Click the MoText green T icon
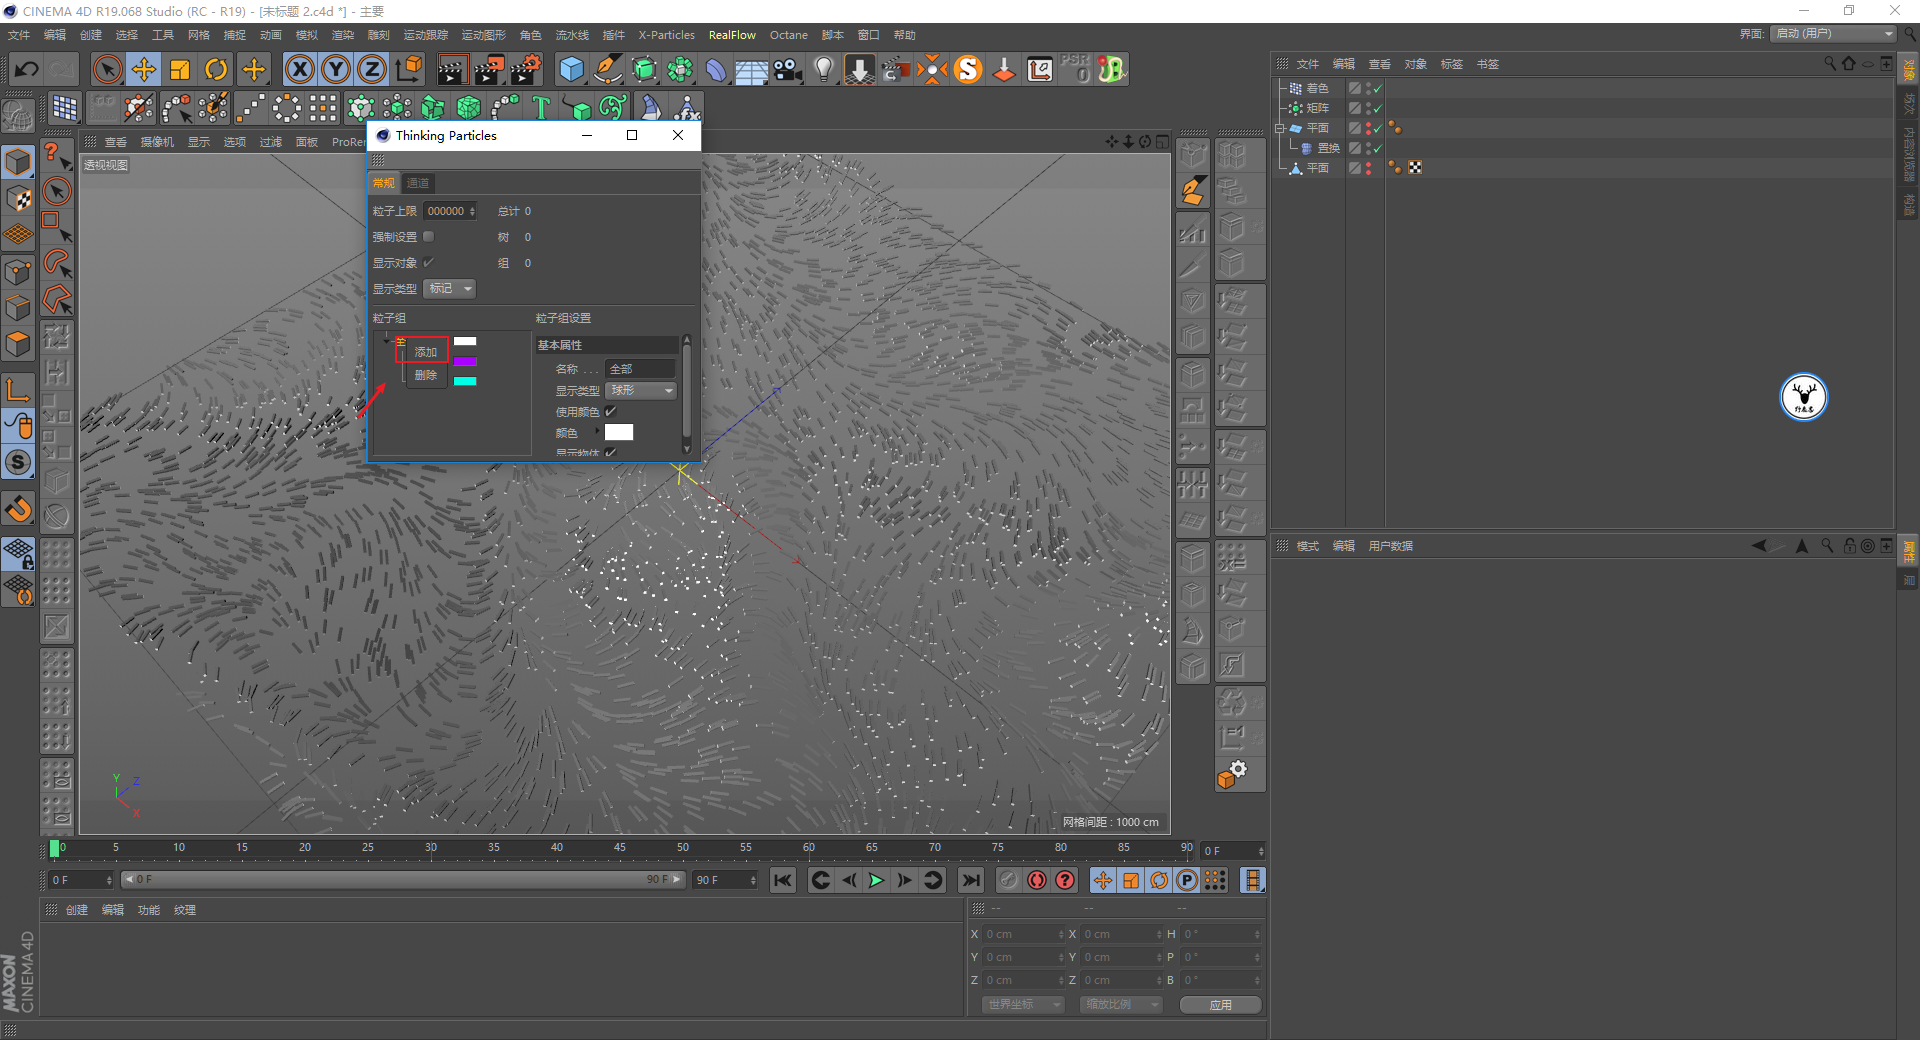1920x1040 pixels. 541,107
